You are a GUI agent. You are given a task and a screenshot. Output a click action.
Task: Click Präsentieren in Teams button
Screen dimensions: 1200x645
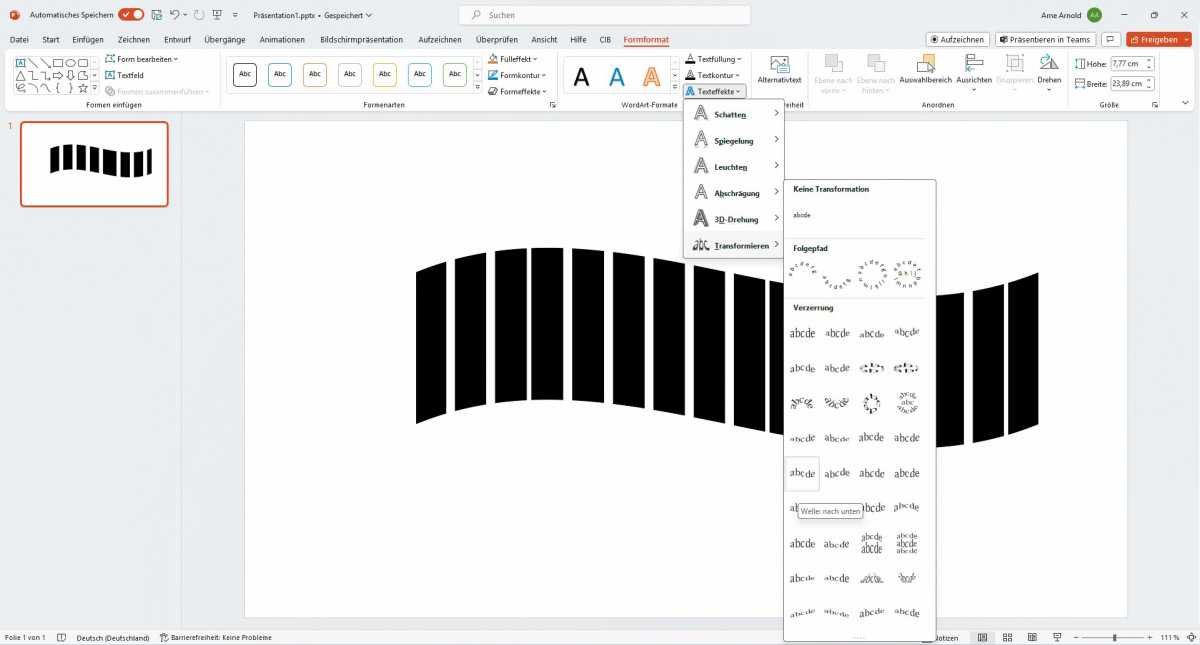(x=1045, y=39)
